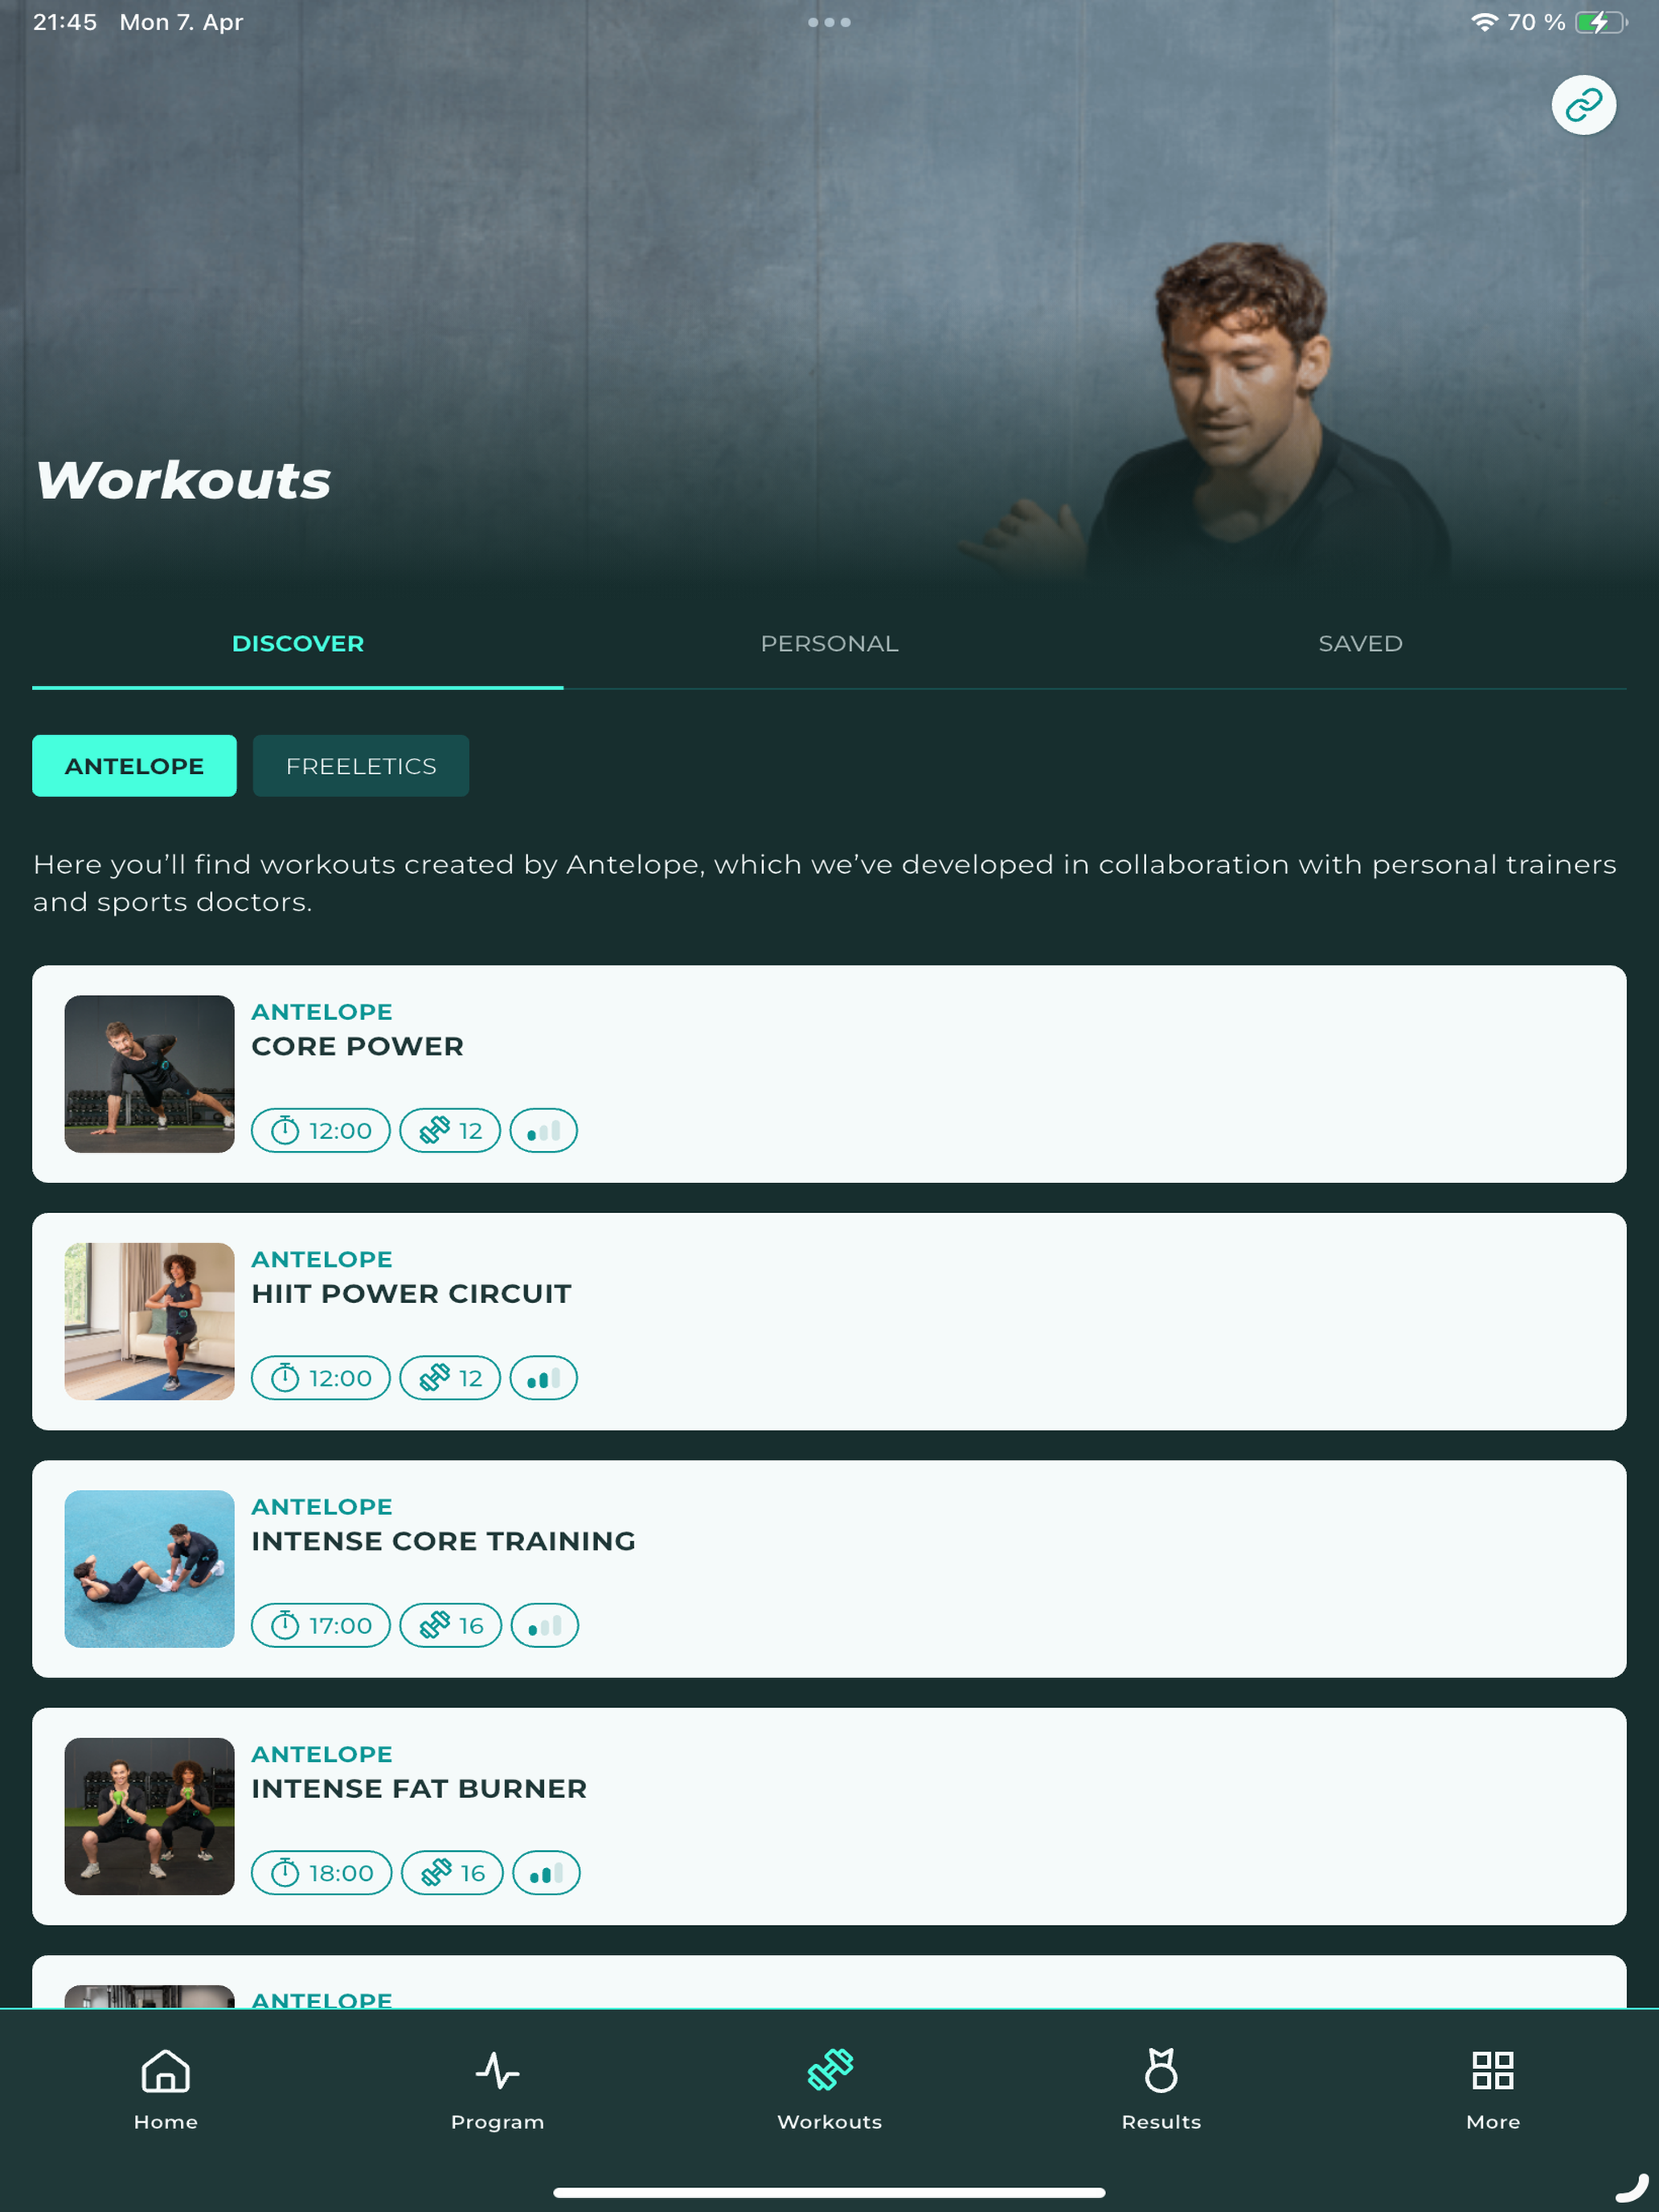The height and width of the screenshot is (2212, 1659).
Task: Tap Intense Core Training 17:00 duration badge
Action: (321, 1626)
